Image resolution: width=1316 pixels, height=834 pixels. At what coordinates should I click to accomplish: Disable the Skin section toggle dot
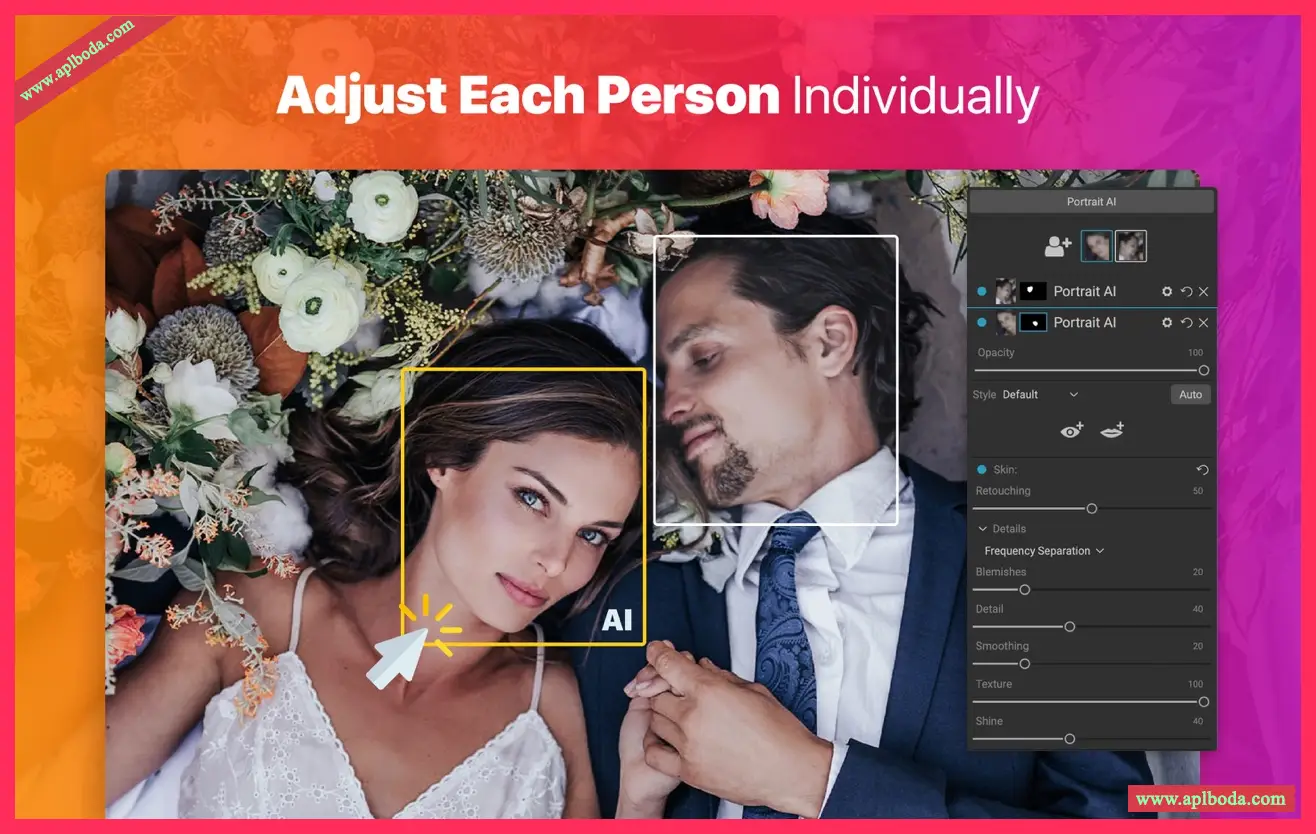point(981,470)
